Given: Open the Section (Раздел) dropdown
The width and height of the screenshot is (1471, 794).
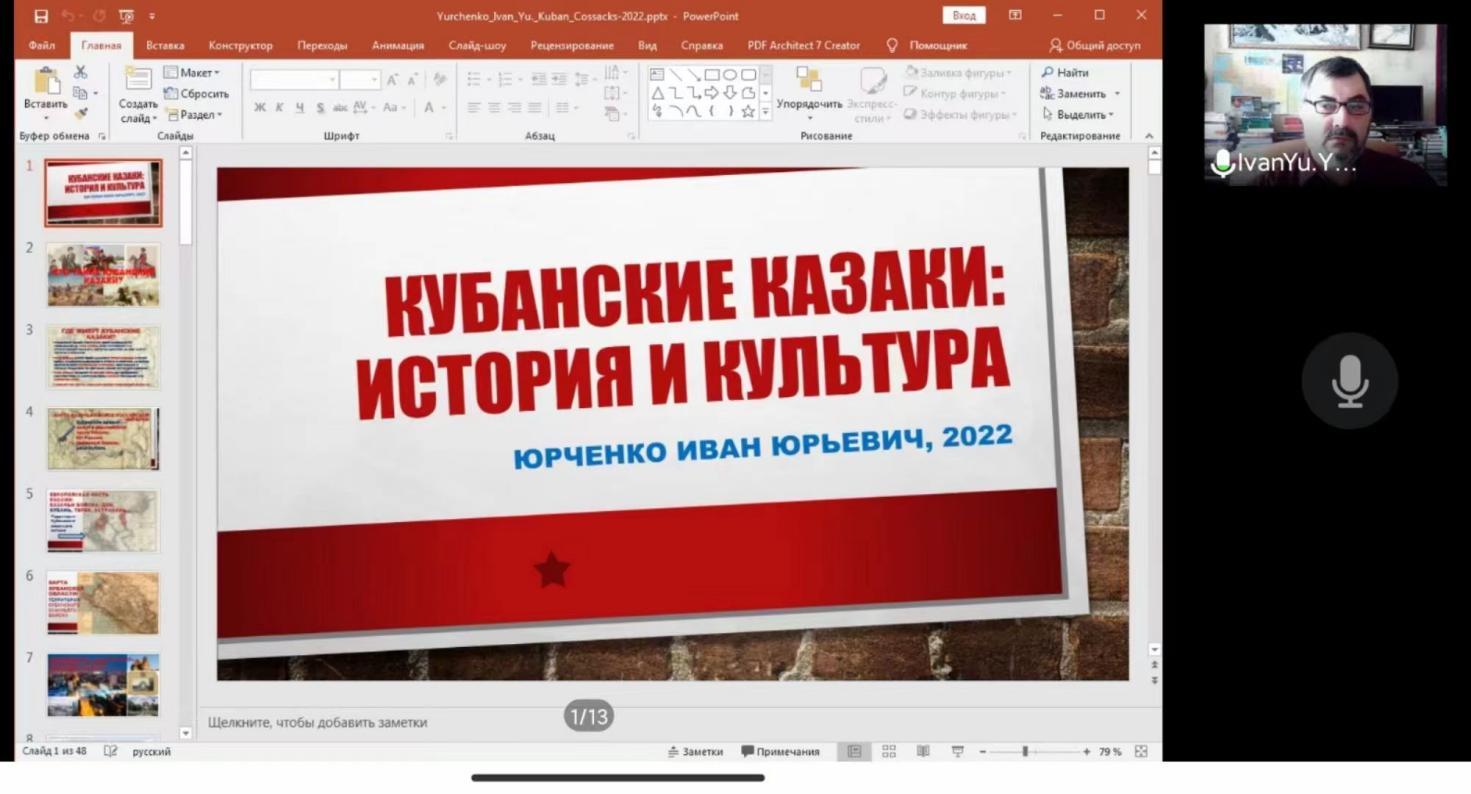Looking at the screenshot, I should pyautogui.click(x=195, y=115).
